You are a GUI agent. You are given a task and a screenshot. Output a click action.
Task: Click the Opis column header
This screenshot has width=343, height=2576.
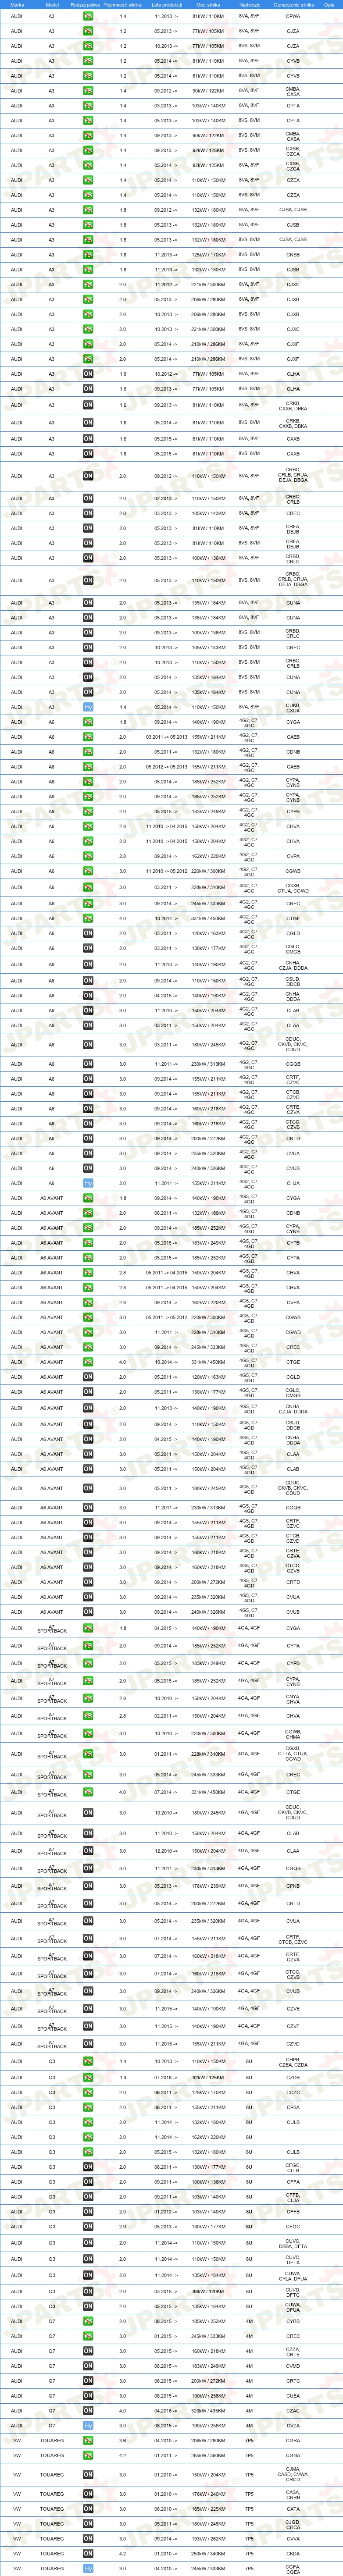pyautogui.click(x=329, y=4)
